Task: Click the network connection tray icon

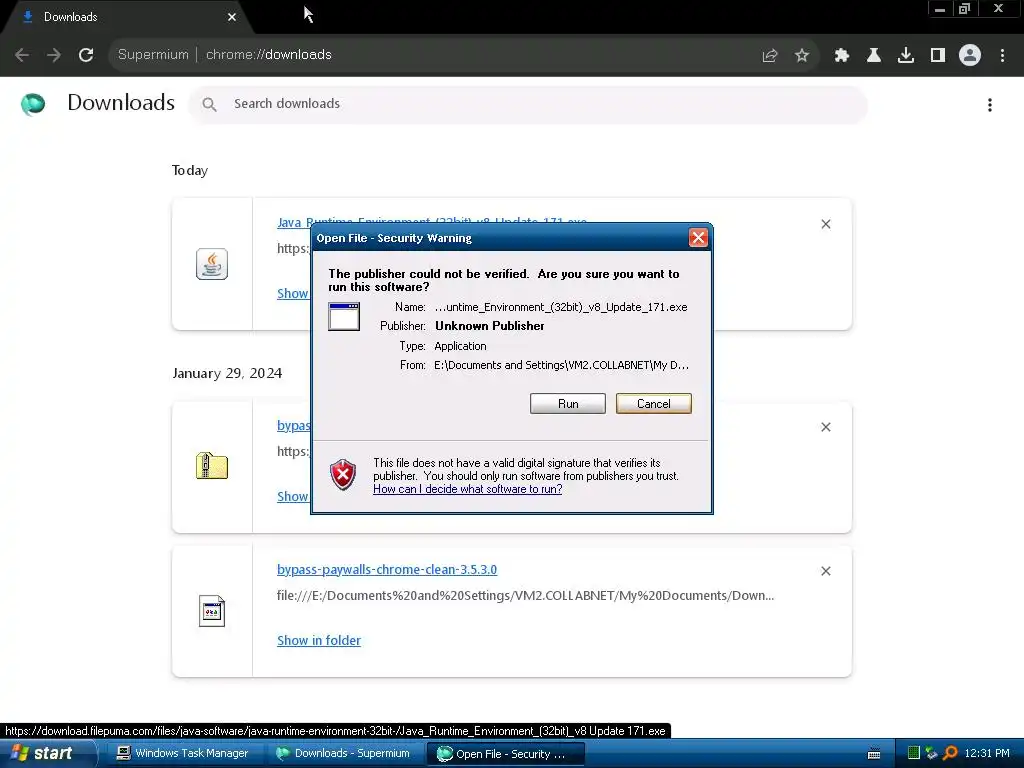Action: (x=931, y=753)
